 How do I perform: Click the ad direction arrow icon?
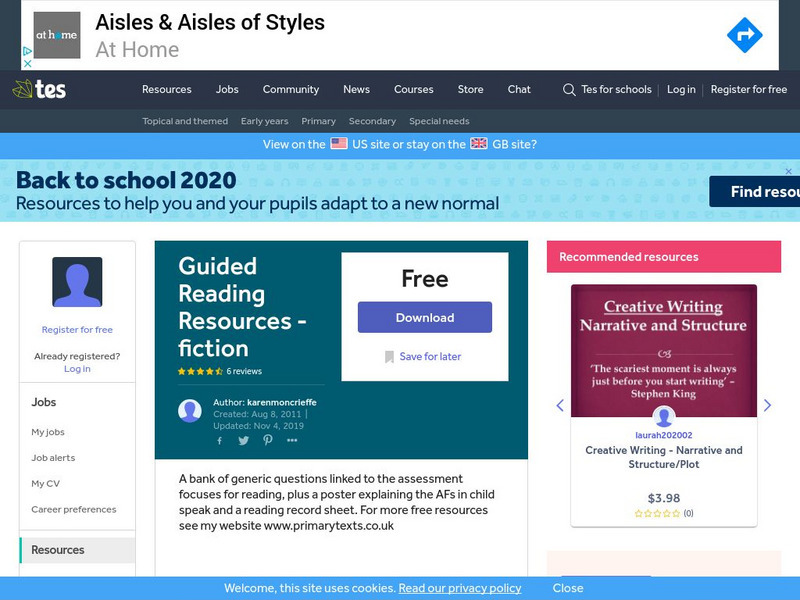[744, 35]
